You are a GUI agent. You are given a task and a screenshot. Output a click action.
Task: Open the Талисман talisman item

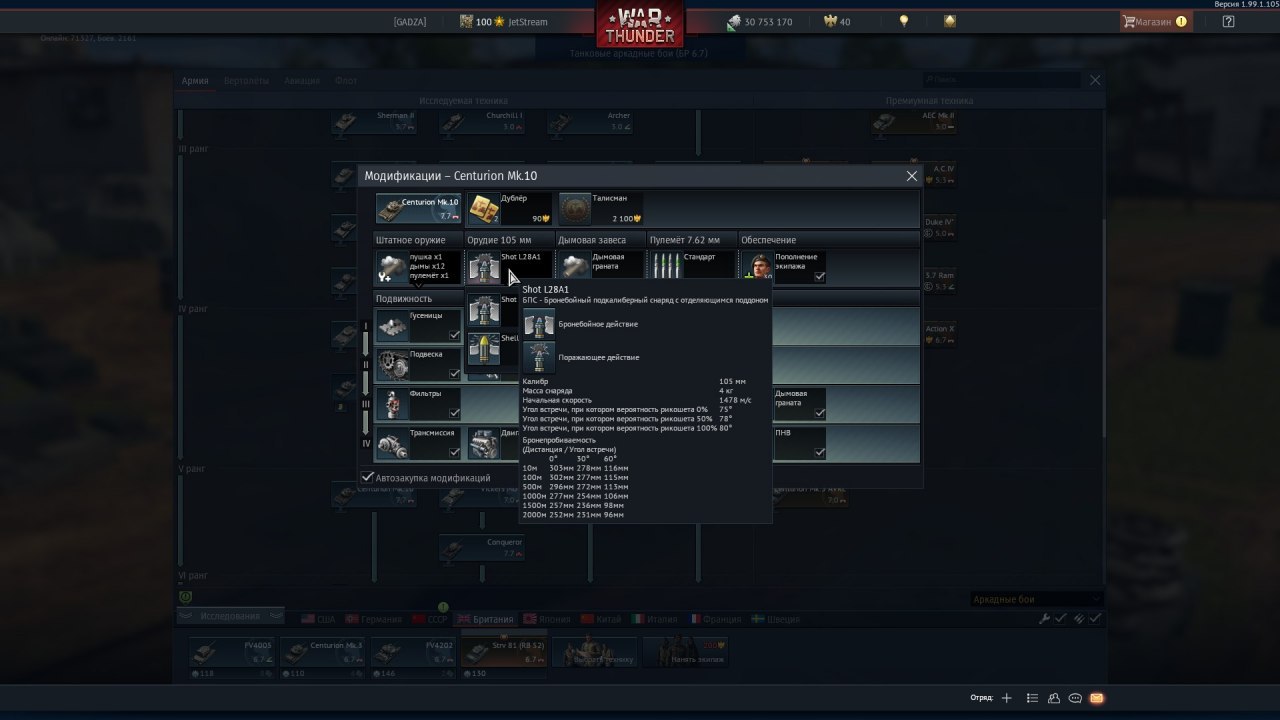[x=601, y=209]
